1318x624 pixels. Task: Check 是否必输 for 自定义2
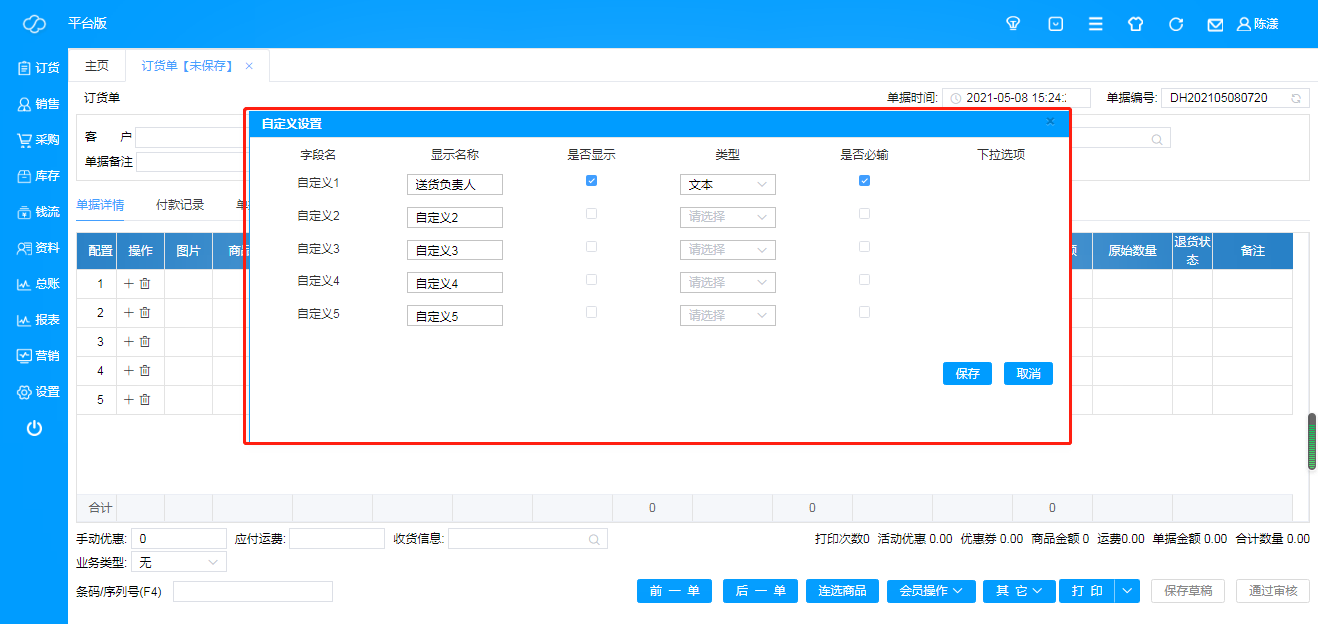[x=864, y=214]
